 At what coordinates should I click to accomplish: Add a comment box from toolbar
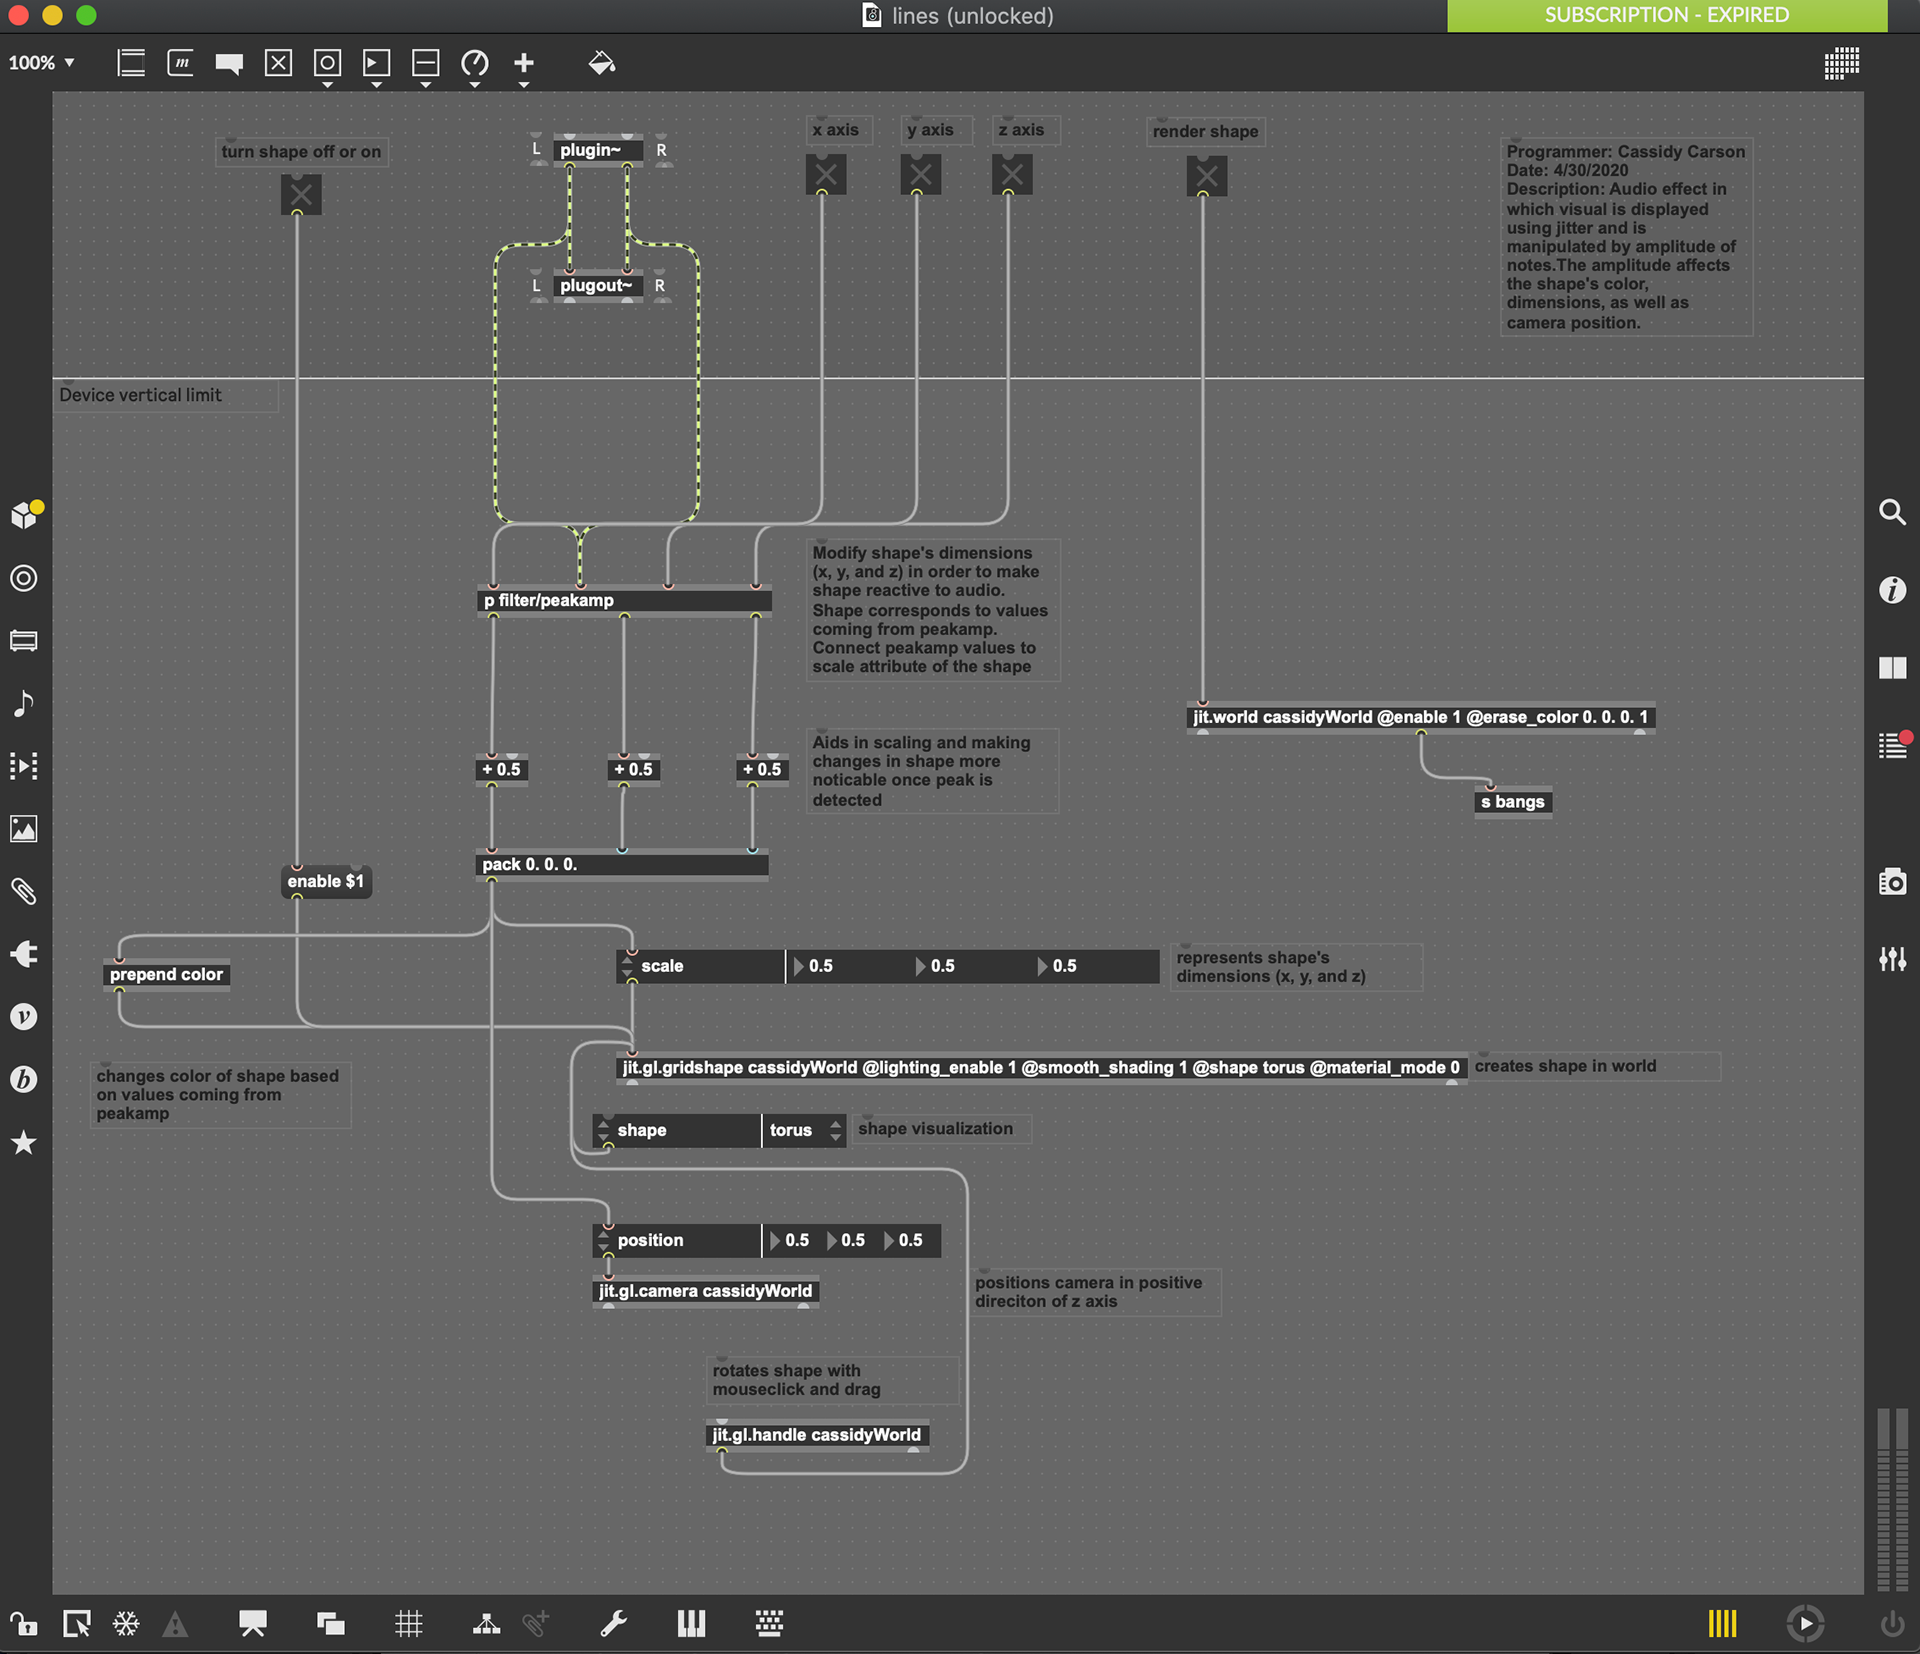point(229,64)
